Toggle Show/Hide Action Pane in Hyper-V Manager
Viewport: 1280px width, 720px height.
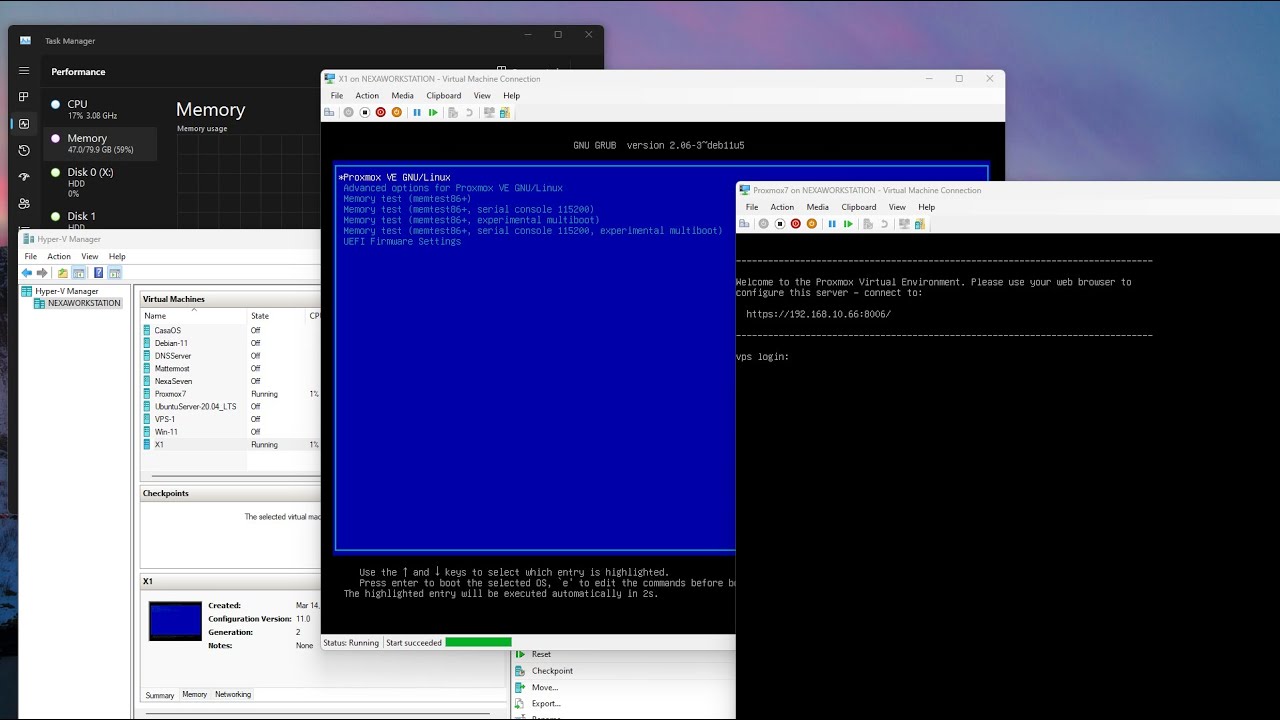pos(115,273)
